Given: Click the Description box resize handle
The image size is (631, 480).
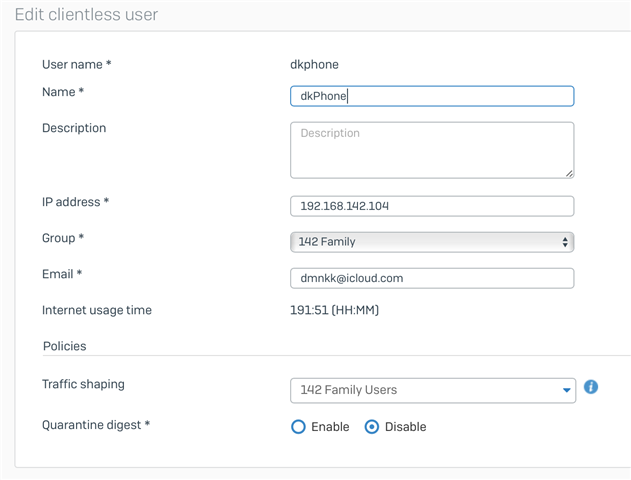Looking at the screenshot, I should point(569,173).
